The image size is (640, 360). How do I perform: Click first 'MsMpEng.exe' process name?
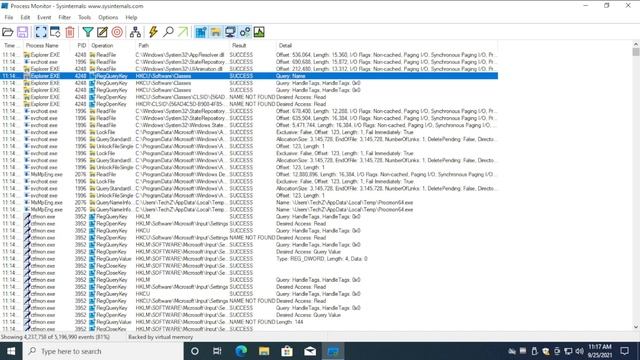[47, 174]
